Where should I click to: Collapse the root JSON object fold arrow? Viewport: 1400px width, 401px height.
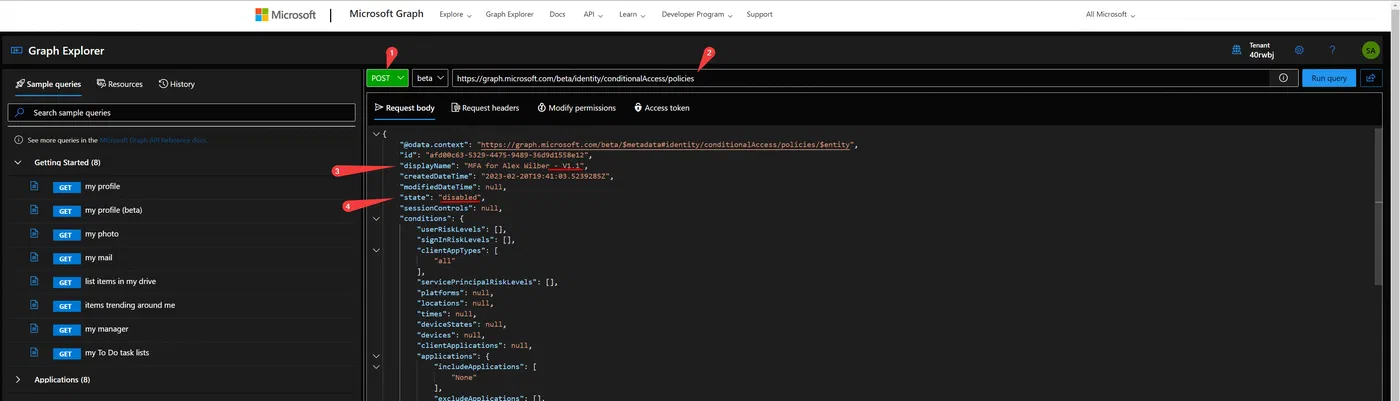click(375, 133)
